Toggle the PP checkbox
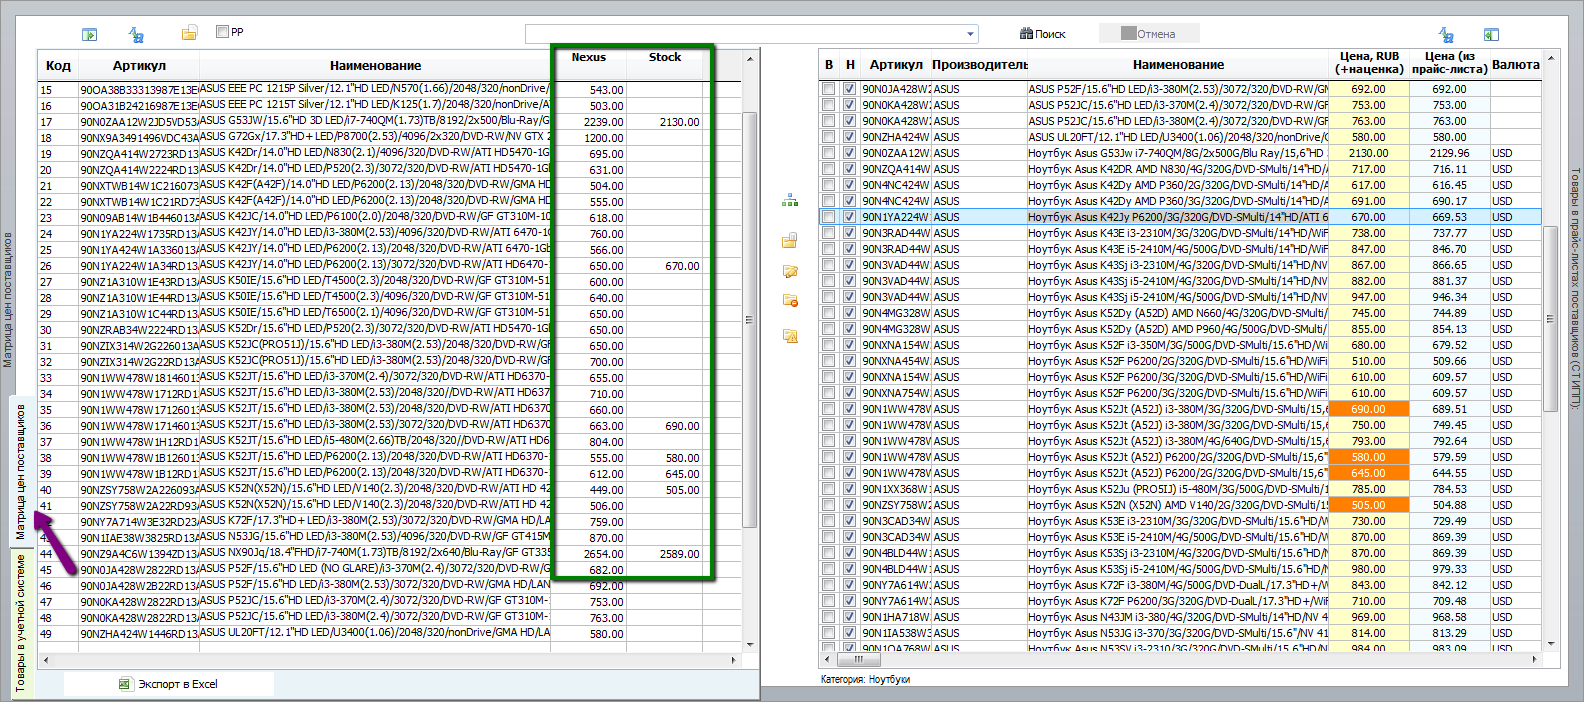Viewport: 1584px width, 702px height. click(x=222, y=32)
